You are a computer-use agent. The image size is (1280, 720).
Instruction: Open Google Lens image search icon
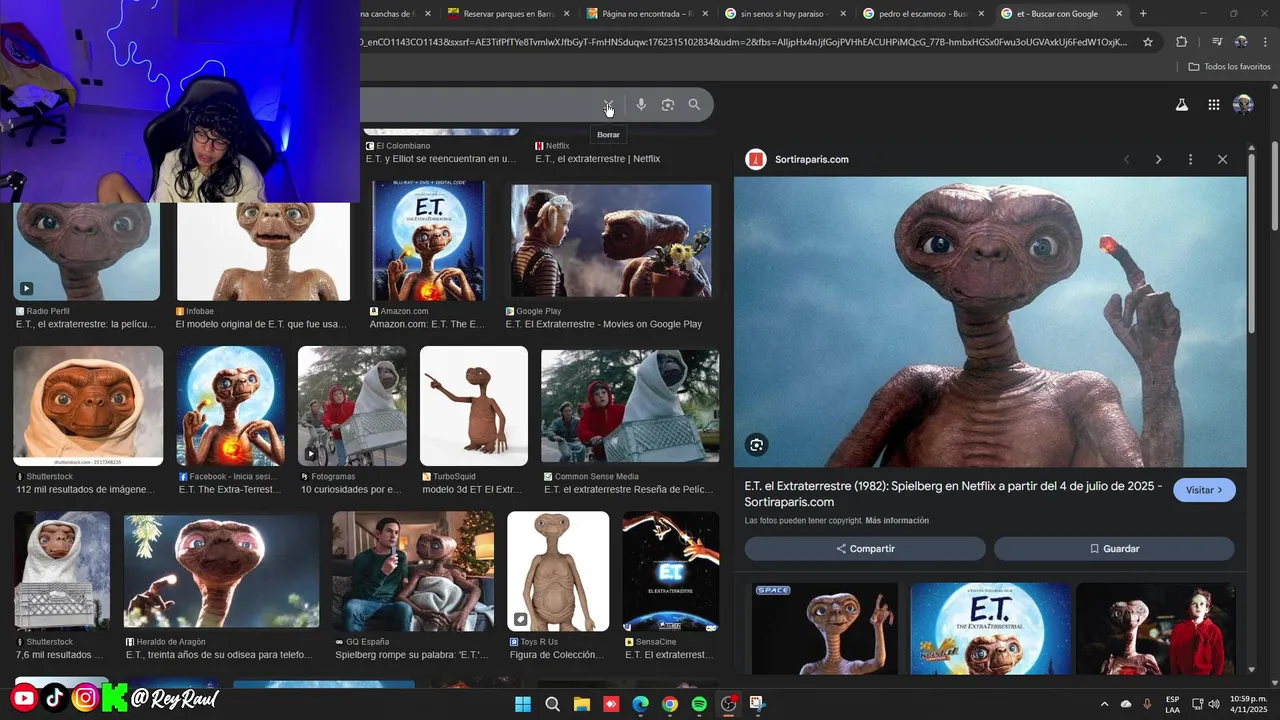(668, 105)
